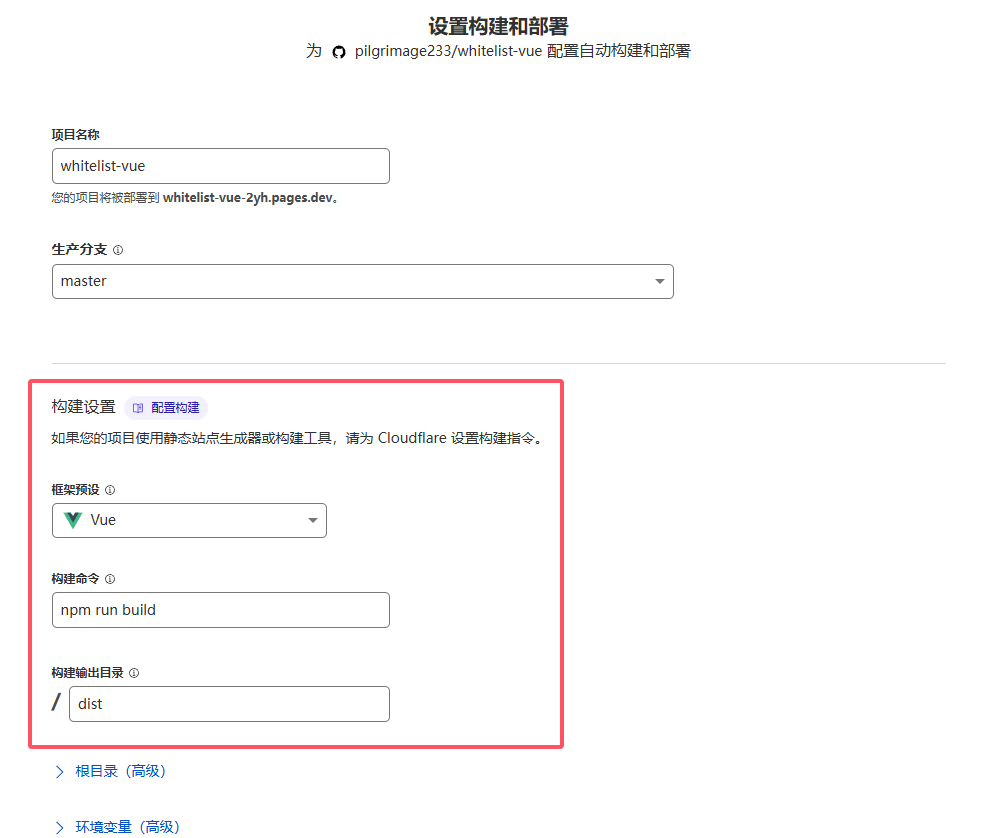The width and height of the screenshot is (999, 838).
Task: Open the 框架预设 Vue dropdown
Action: tap(189, 521)
